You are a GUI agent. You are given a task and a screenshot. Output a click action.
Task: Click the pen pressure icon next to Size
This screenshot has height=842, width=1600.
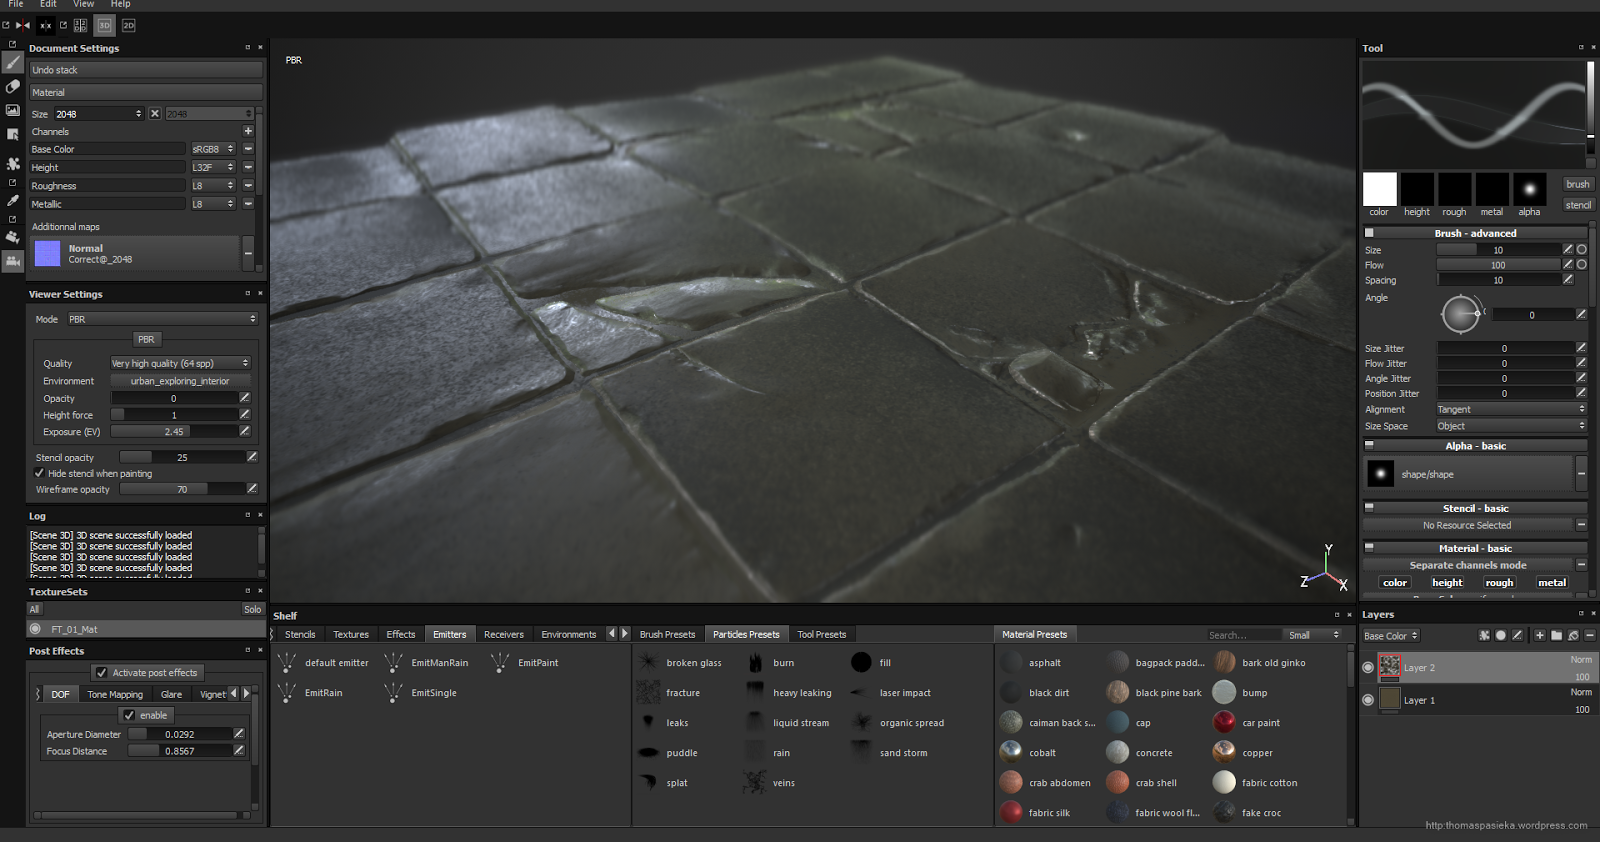click(1568, 250)
